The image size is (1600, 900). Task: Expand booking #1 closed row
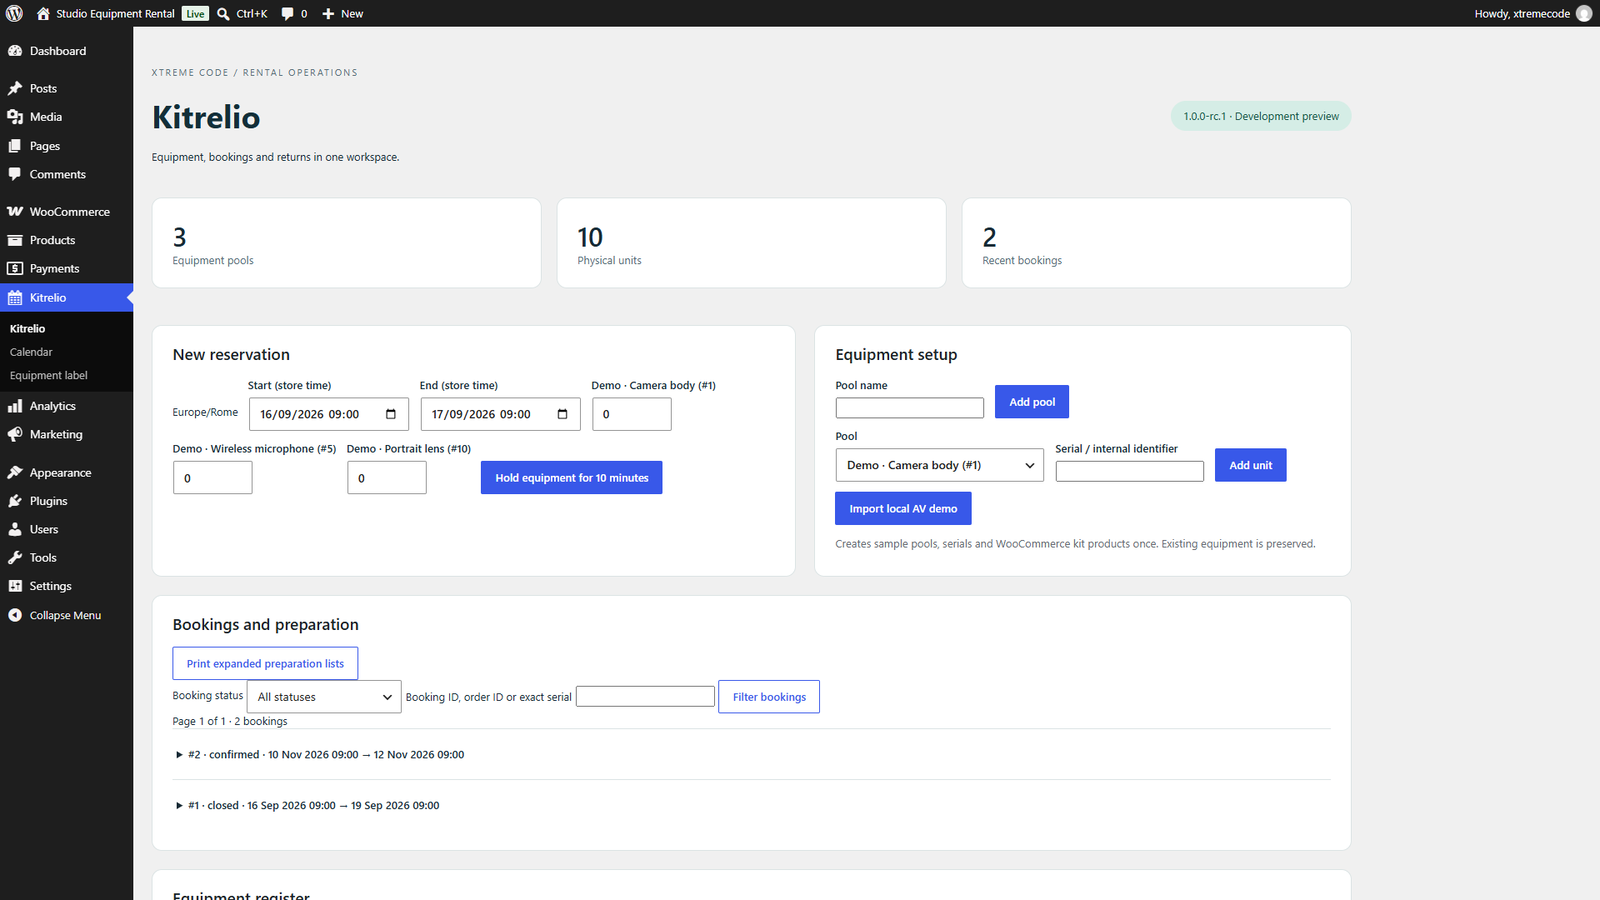[x=752, y=805]
